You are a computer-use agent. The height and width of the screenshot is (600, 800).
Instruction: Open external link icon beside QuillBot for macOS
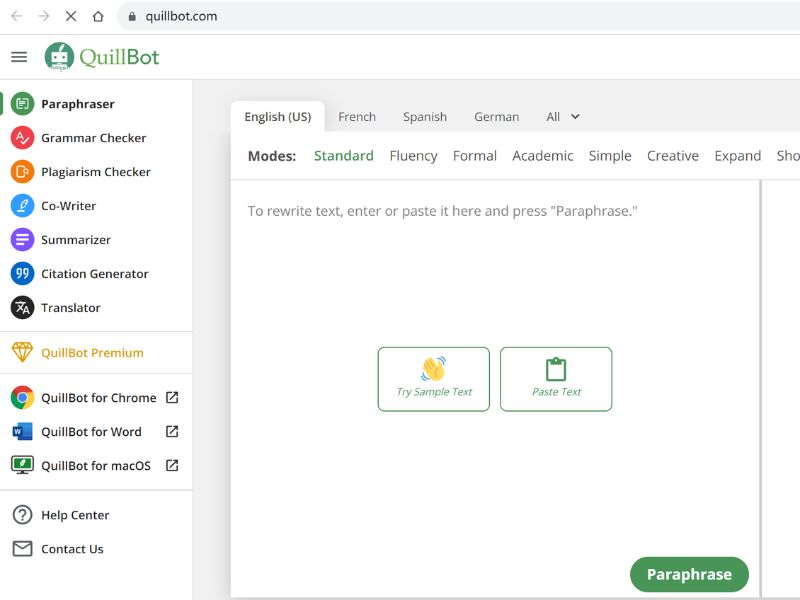(172, 465)
